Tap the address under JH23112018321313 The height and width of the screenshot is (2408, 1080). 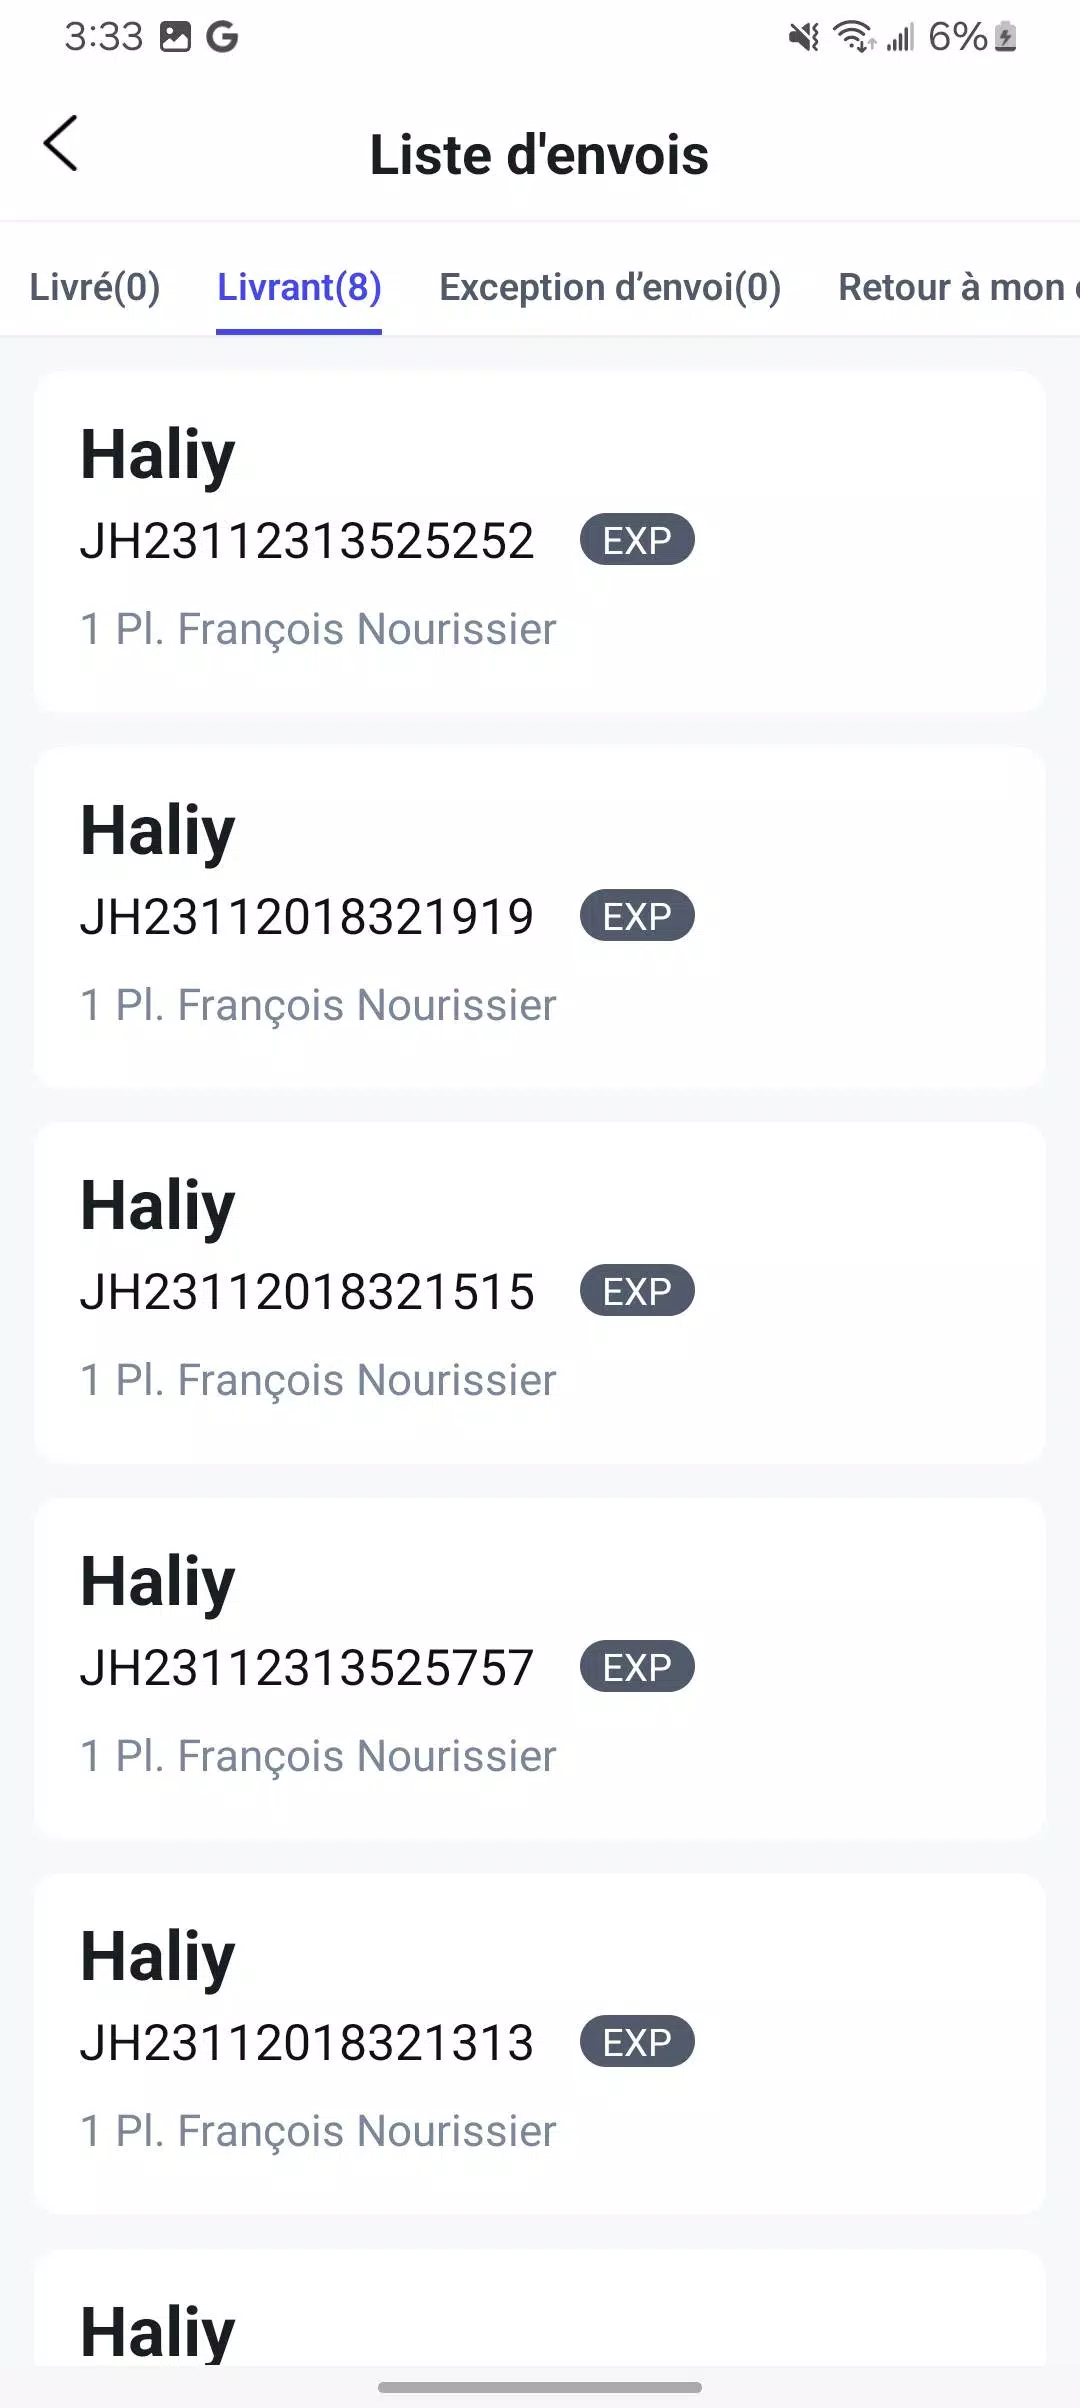point(318,2131)
